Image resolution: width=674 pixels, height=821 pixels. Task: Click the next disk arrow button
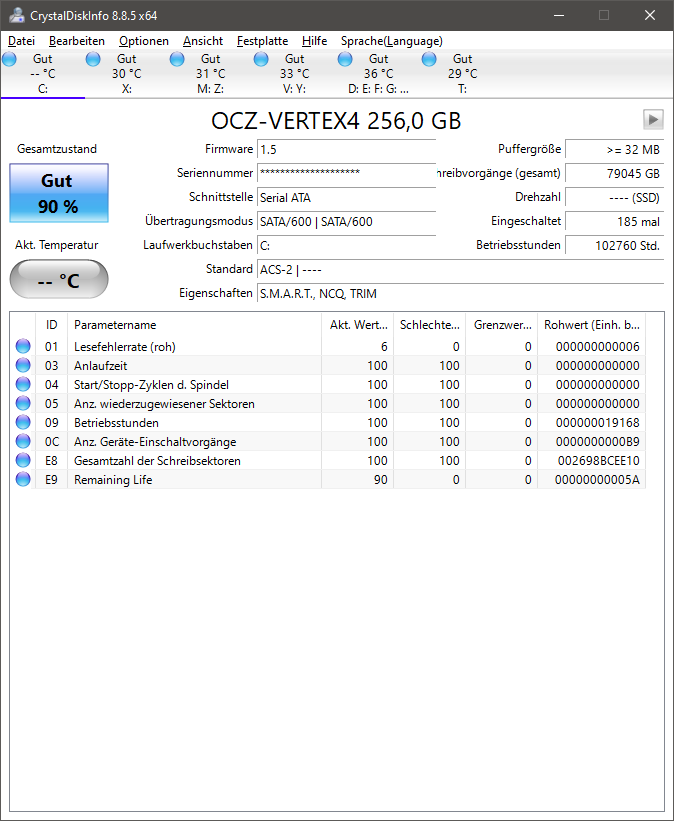click(653, 119)
